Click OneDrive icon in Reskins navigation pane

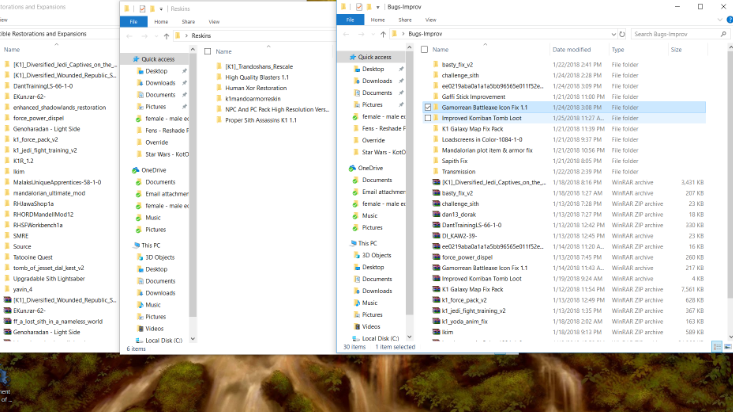click(135, 170)
